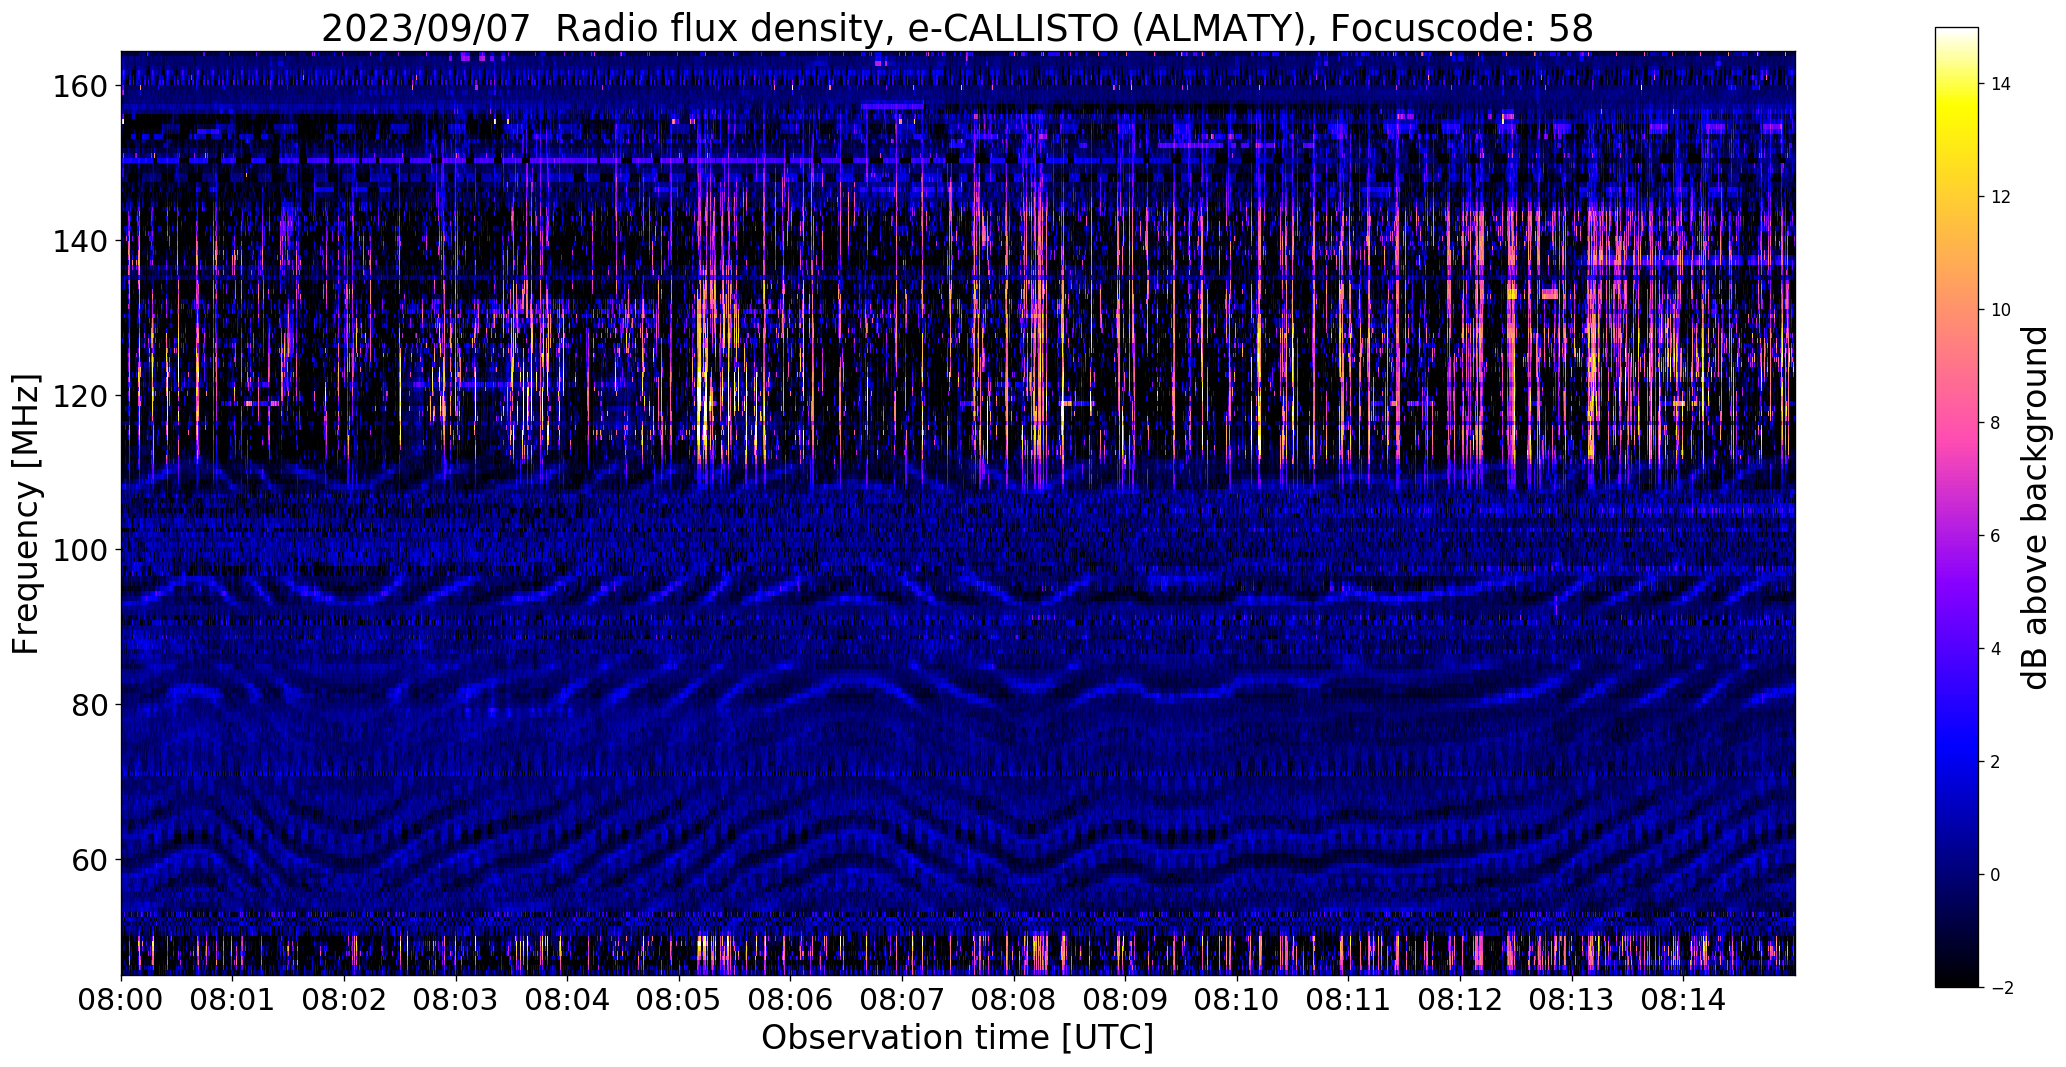2066x1067 pixels.
Task: Click the 60 frequency tick label
Action: pyautogui.click(x=89, y=860)
